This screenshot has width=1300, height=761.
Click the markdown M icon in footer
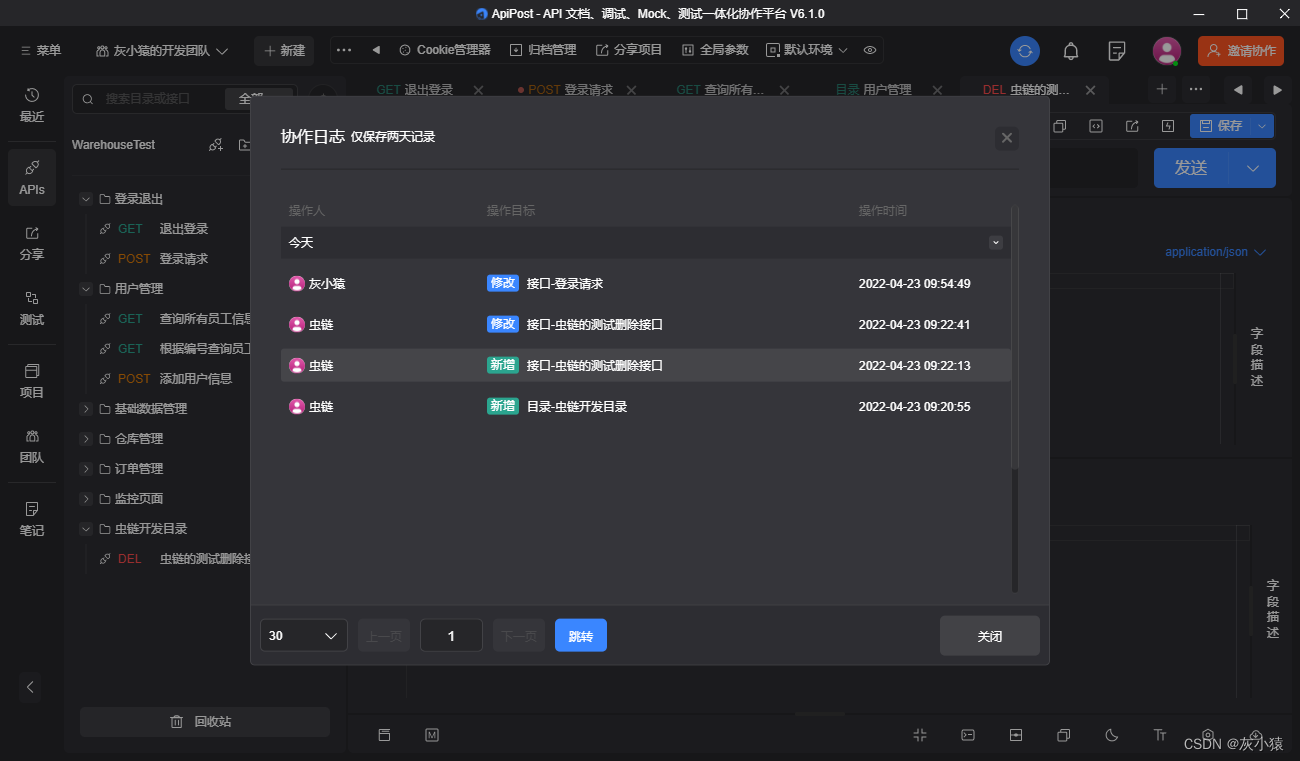[x=432, y=735]
